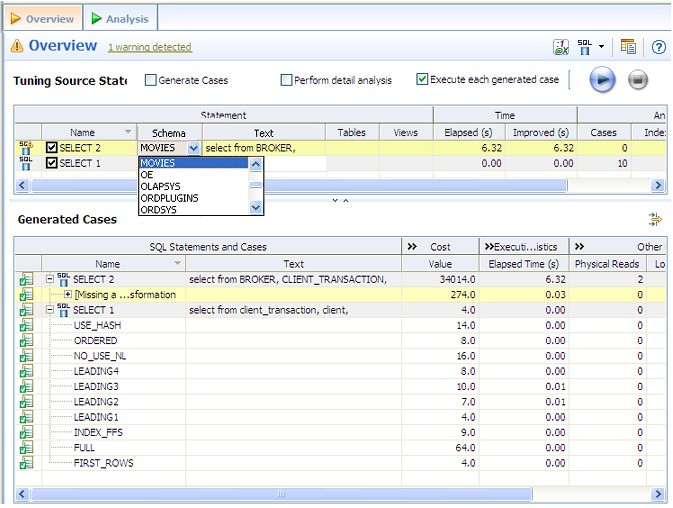This screenshot has height=508, width=673.
Task: Click the Excel export icon in the toolbar
Action: click(x=561, y=47)
